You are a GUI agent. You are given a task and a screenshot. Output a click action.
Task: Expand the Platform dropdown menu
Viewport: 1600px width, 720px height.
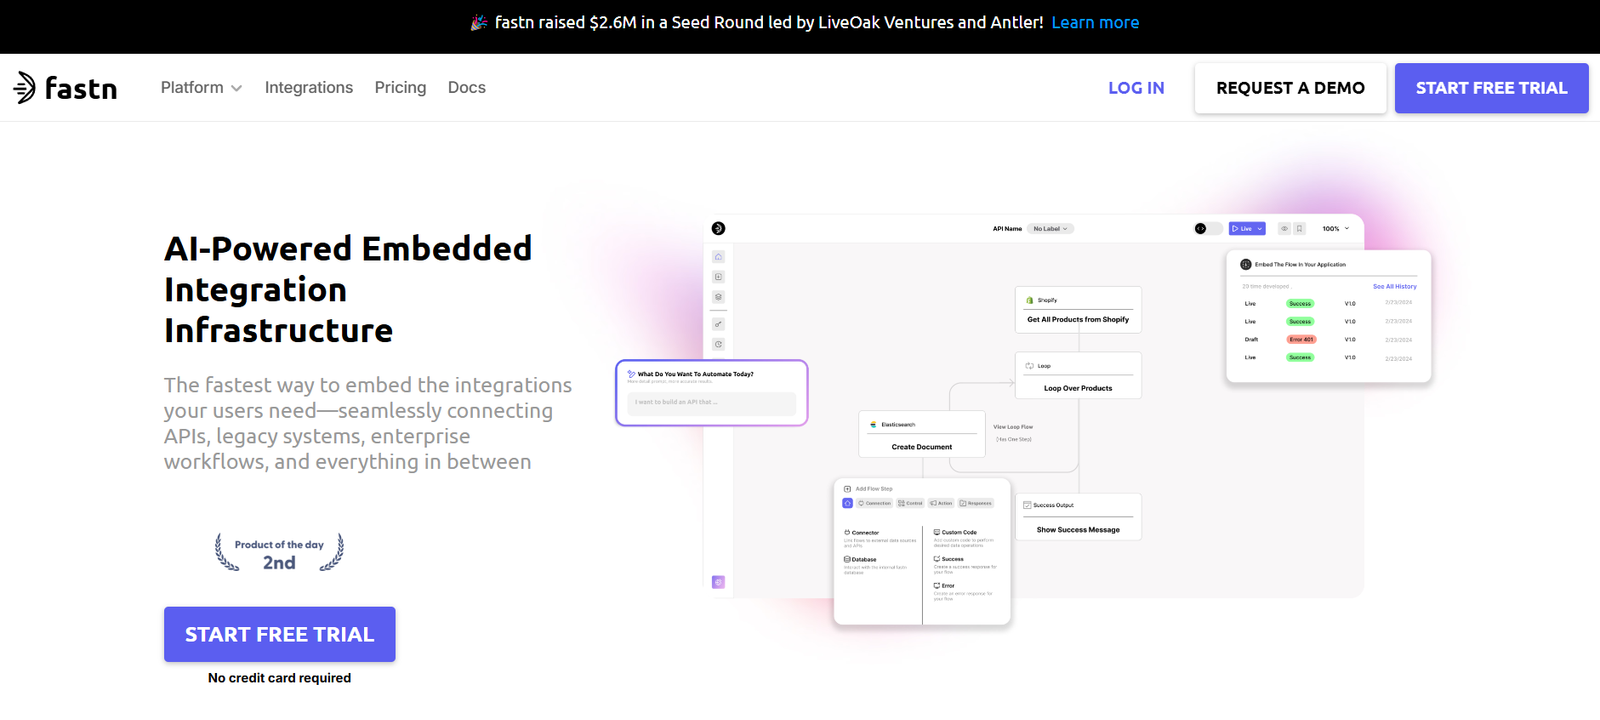tap(201, 88)
